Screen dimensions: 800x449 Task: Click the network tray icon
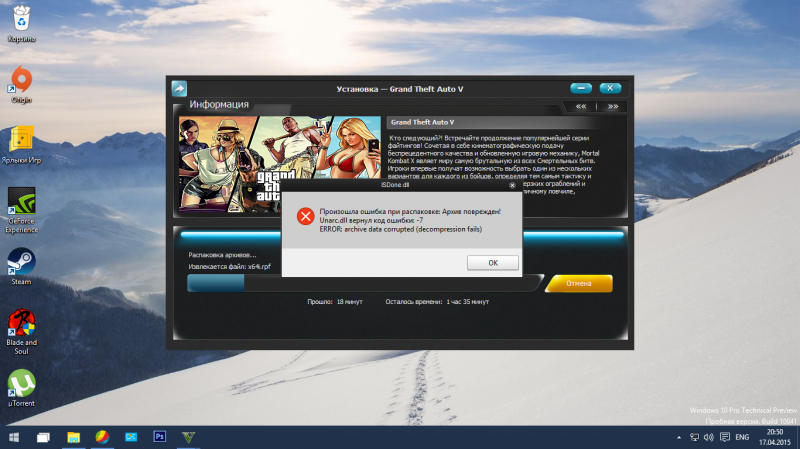[x=694, y=437]
